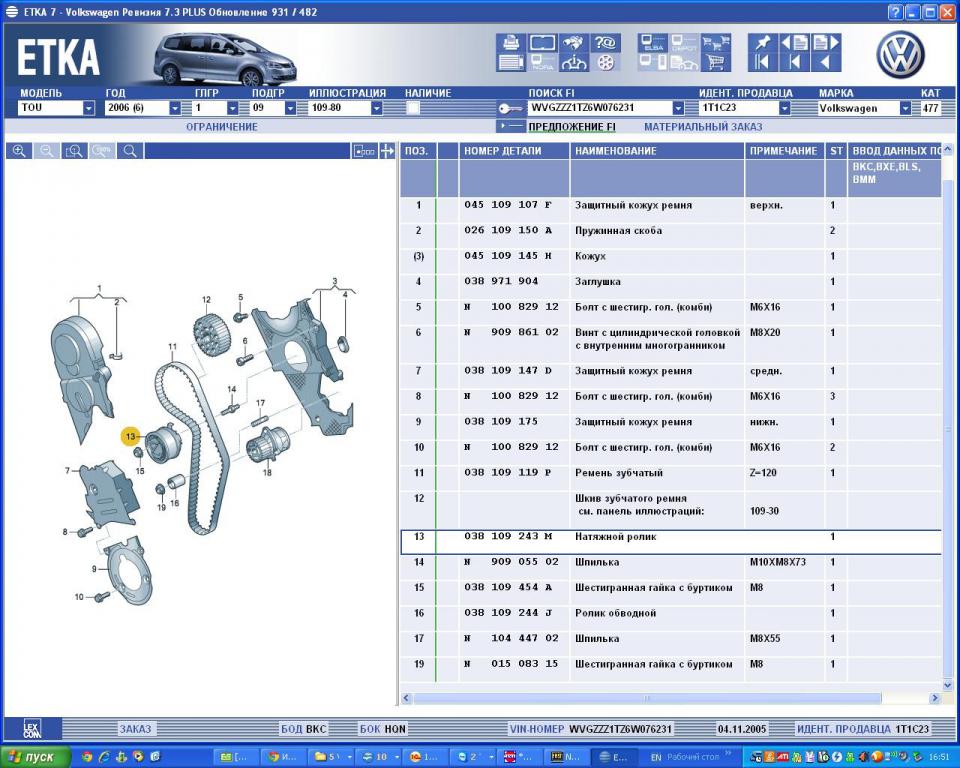Screen dimensions: 960x768
Task: Open the single shopping cart icon
Action: click(716, 62)
